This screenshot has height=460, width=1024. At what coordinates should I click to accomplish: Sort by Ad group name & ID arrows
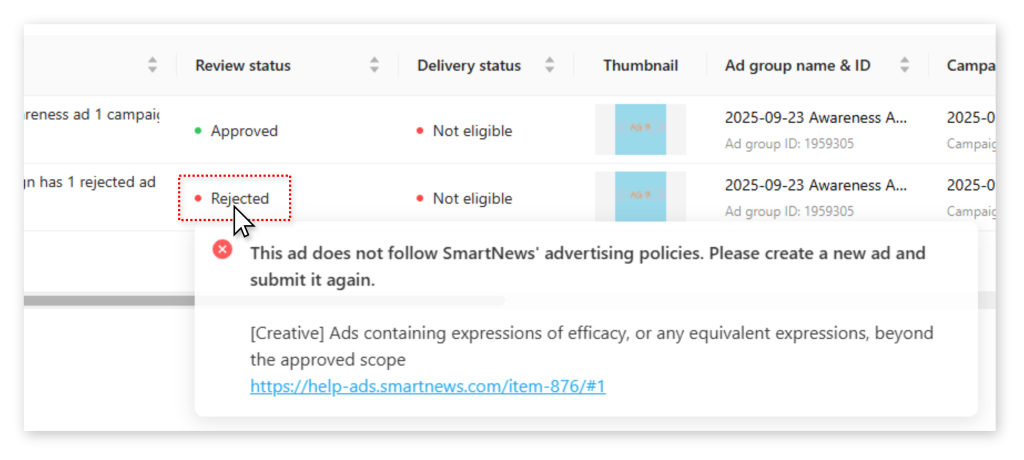tap(905, 65)
